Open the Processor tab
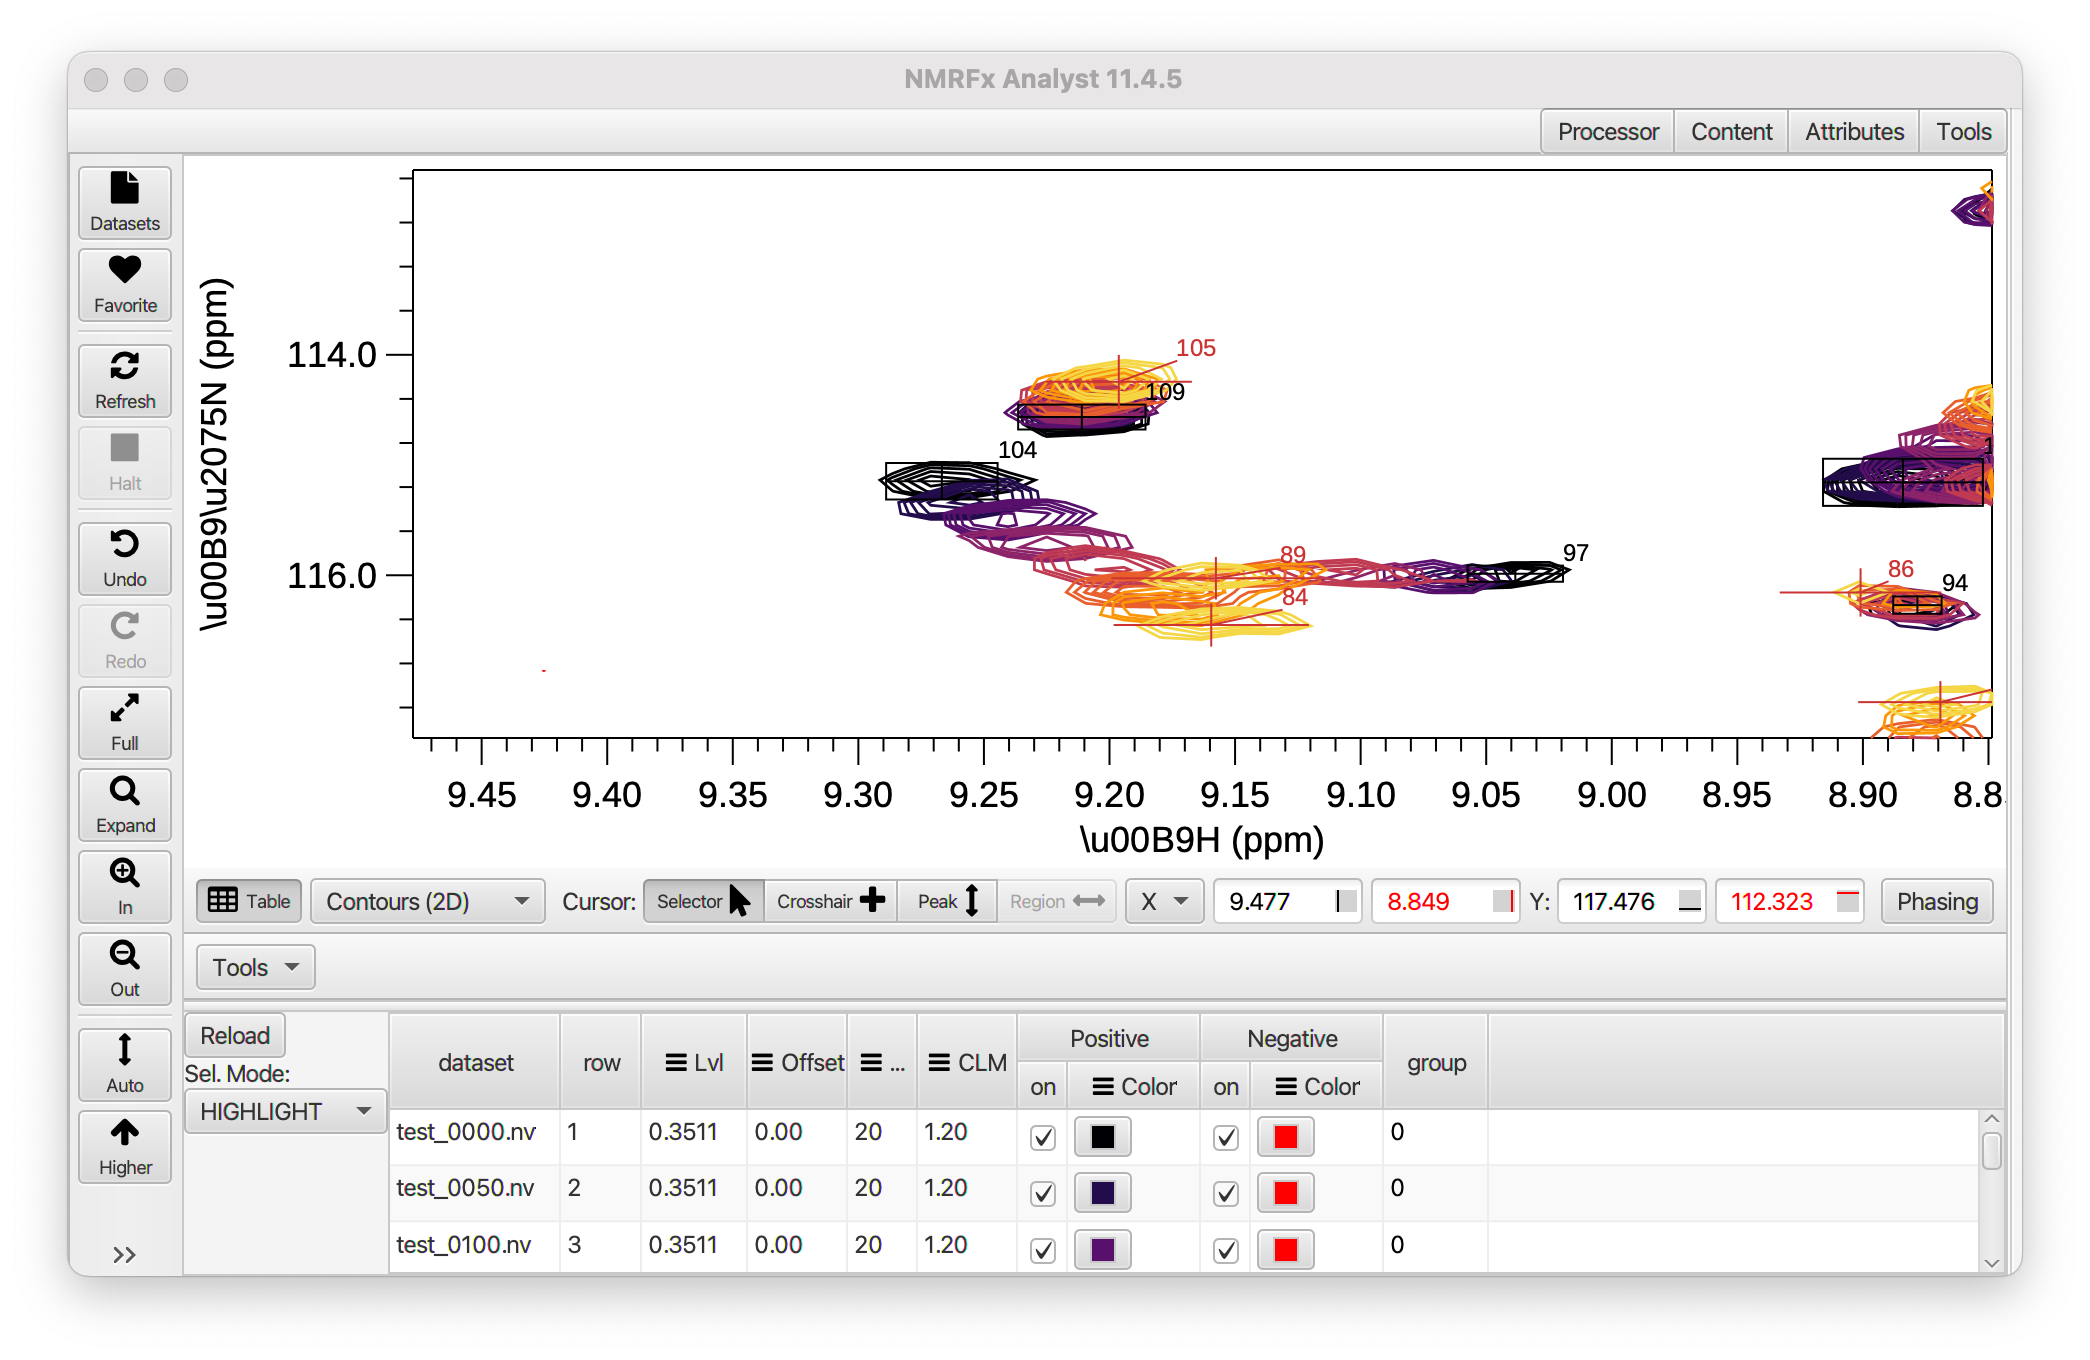 coord(1608,131)
